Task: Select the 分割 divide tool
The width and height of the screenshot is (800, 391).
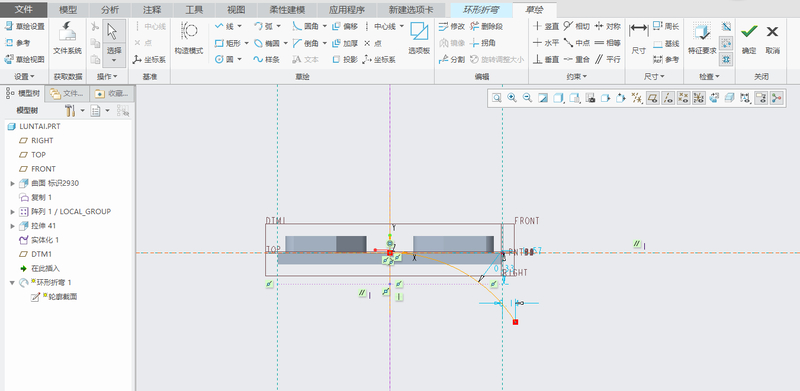Action: tap(452, 60)
